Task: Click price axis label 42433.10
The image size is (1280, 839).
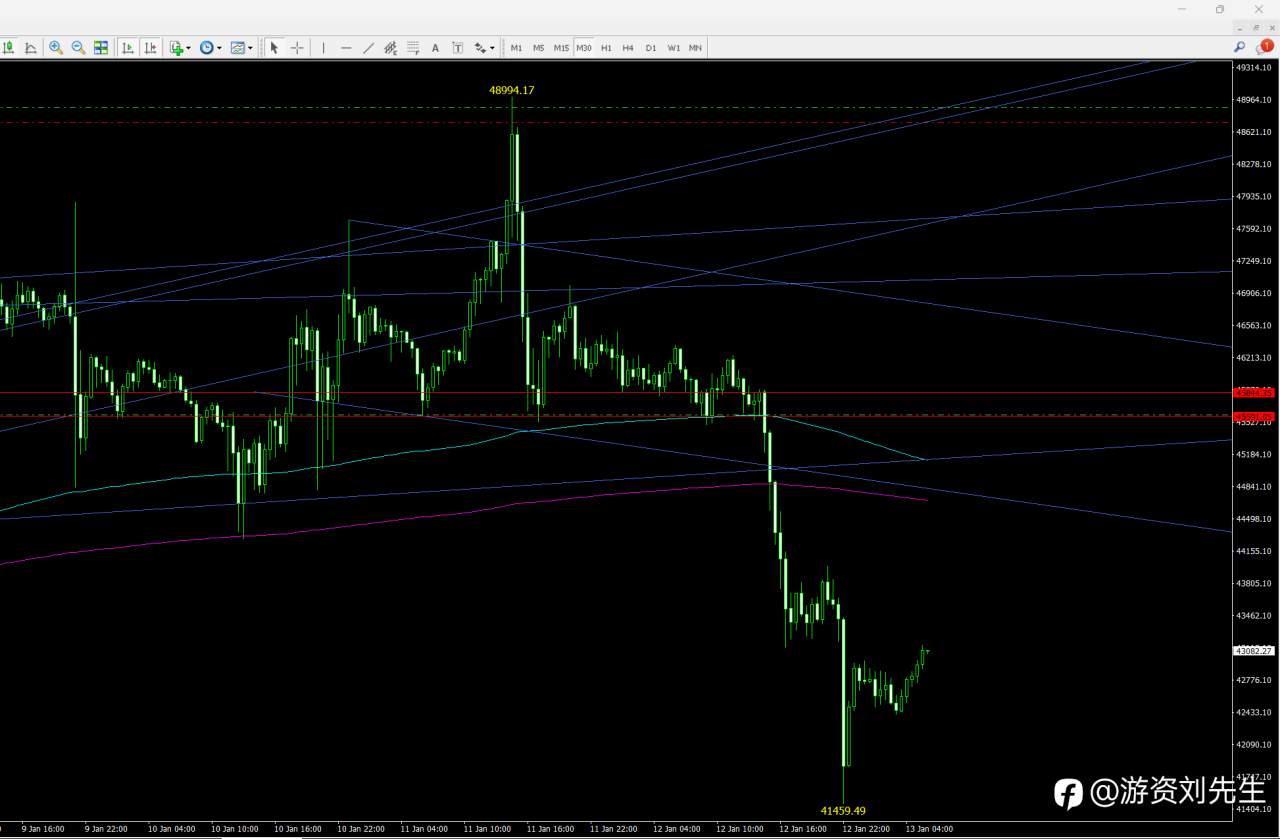Action: (x=1254, y=712)
